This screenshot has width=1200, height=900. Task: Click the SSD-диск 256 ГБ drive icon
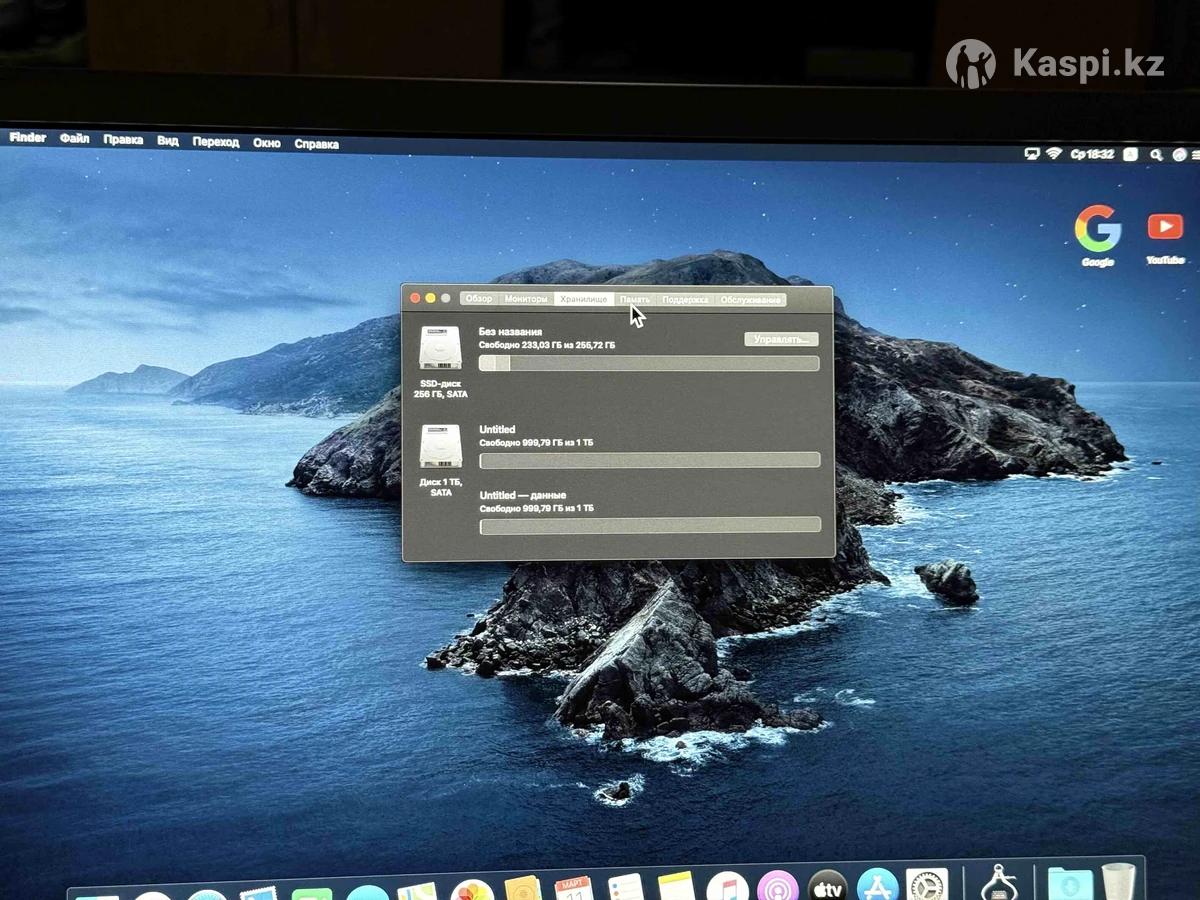tap(440, 349)
